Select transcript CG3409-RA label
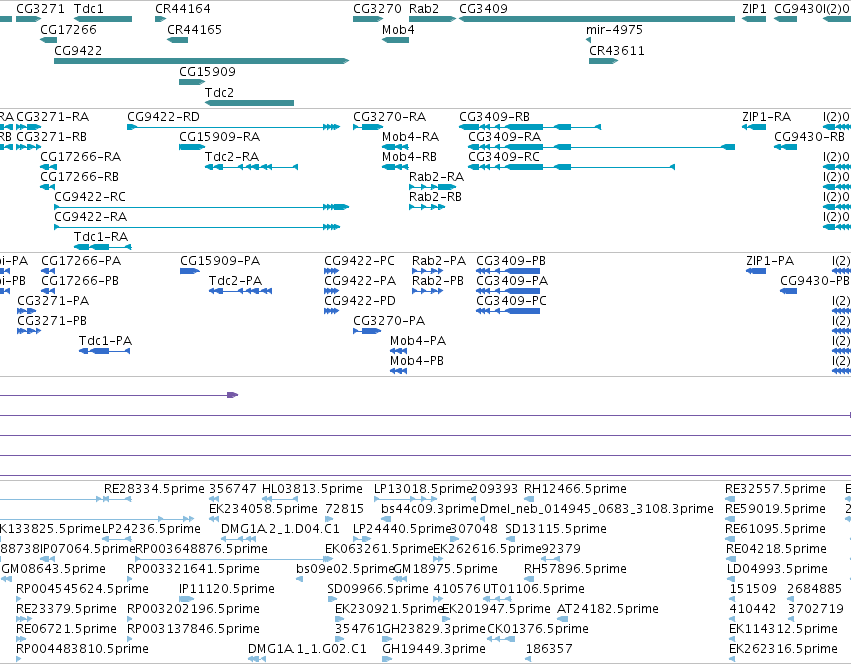851x664 pixels. (x=505, y=136)
